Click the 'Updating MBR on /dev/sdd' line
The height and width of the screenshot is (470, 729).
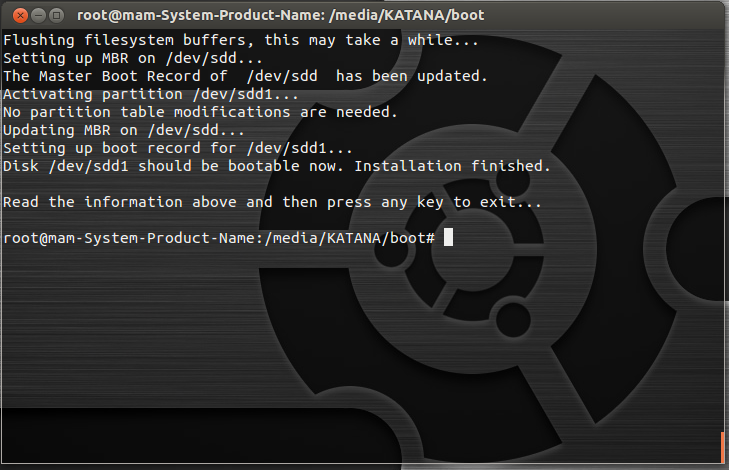123,130
